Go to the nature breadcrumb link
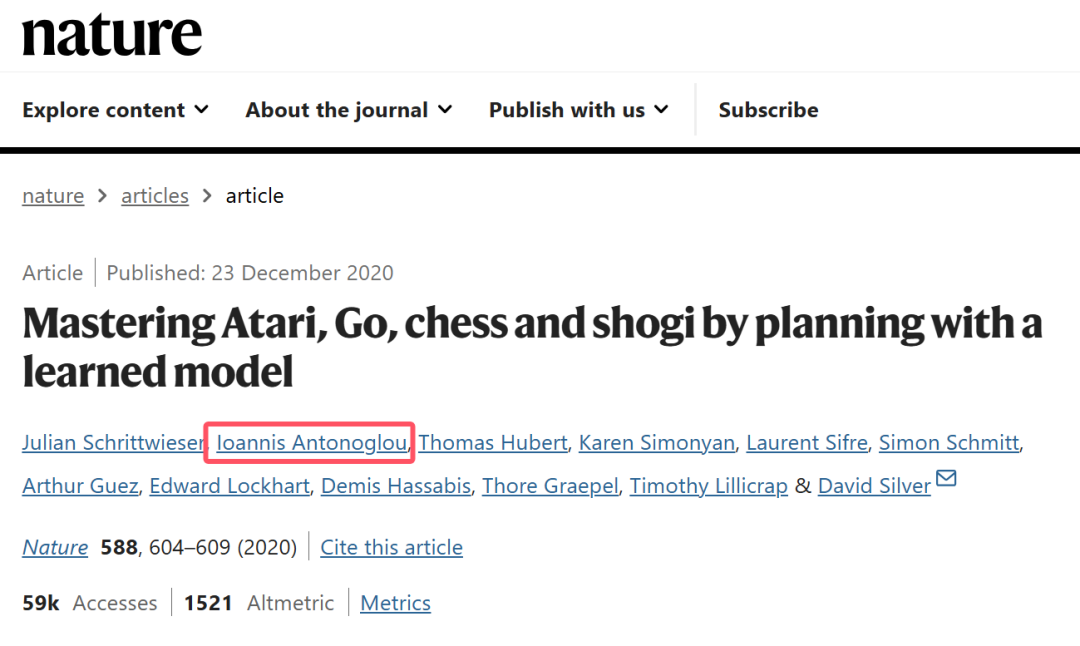 coord(53,196)
